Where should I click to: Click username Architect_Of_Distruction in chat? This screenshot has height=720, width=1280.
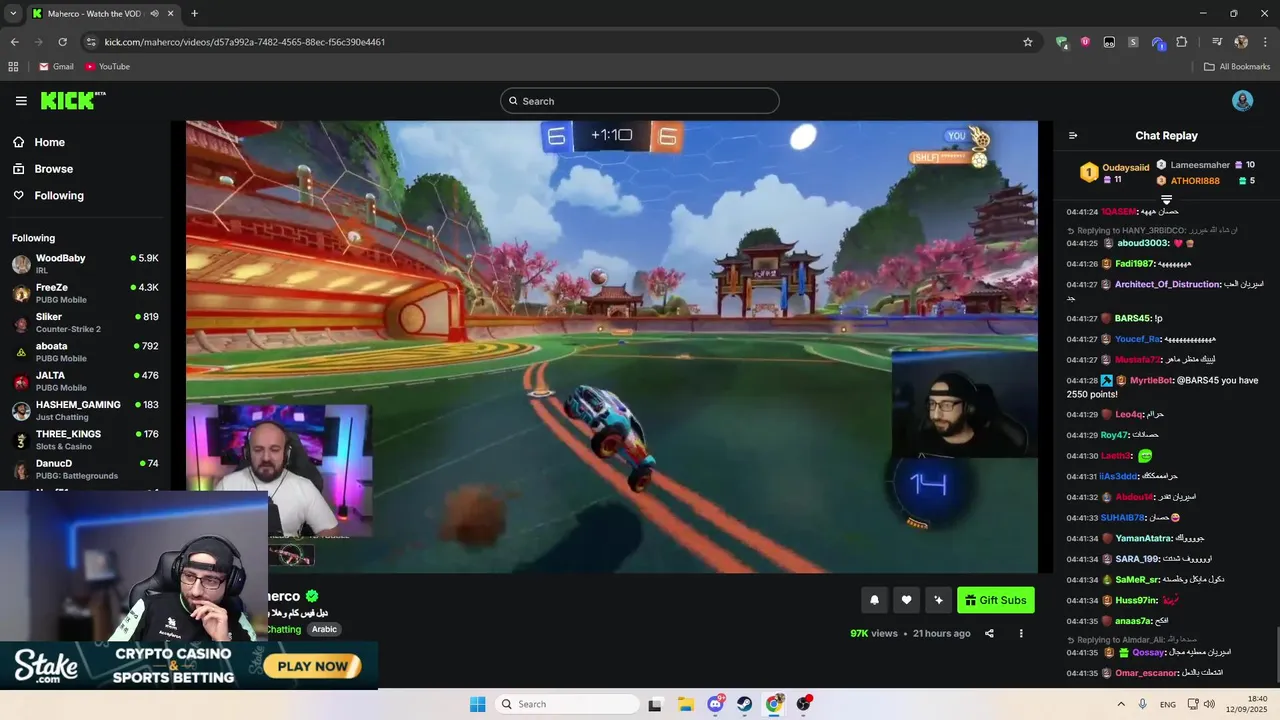pyautogui.click(x=1168, y=284)
